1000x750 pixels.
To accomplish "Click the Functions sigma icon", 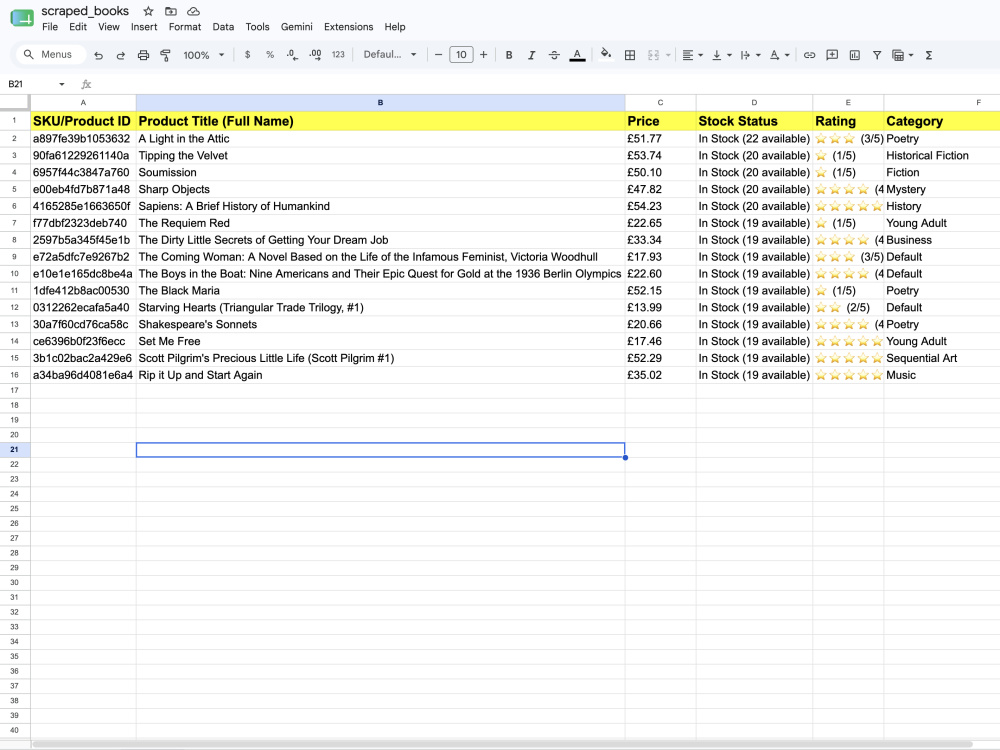I will [929, 55].
